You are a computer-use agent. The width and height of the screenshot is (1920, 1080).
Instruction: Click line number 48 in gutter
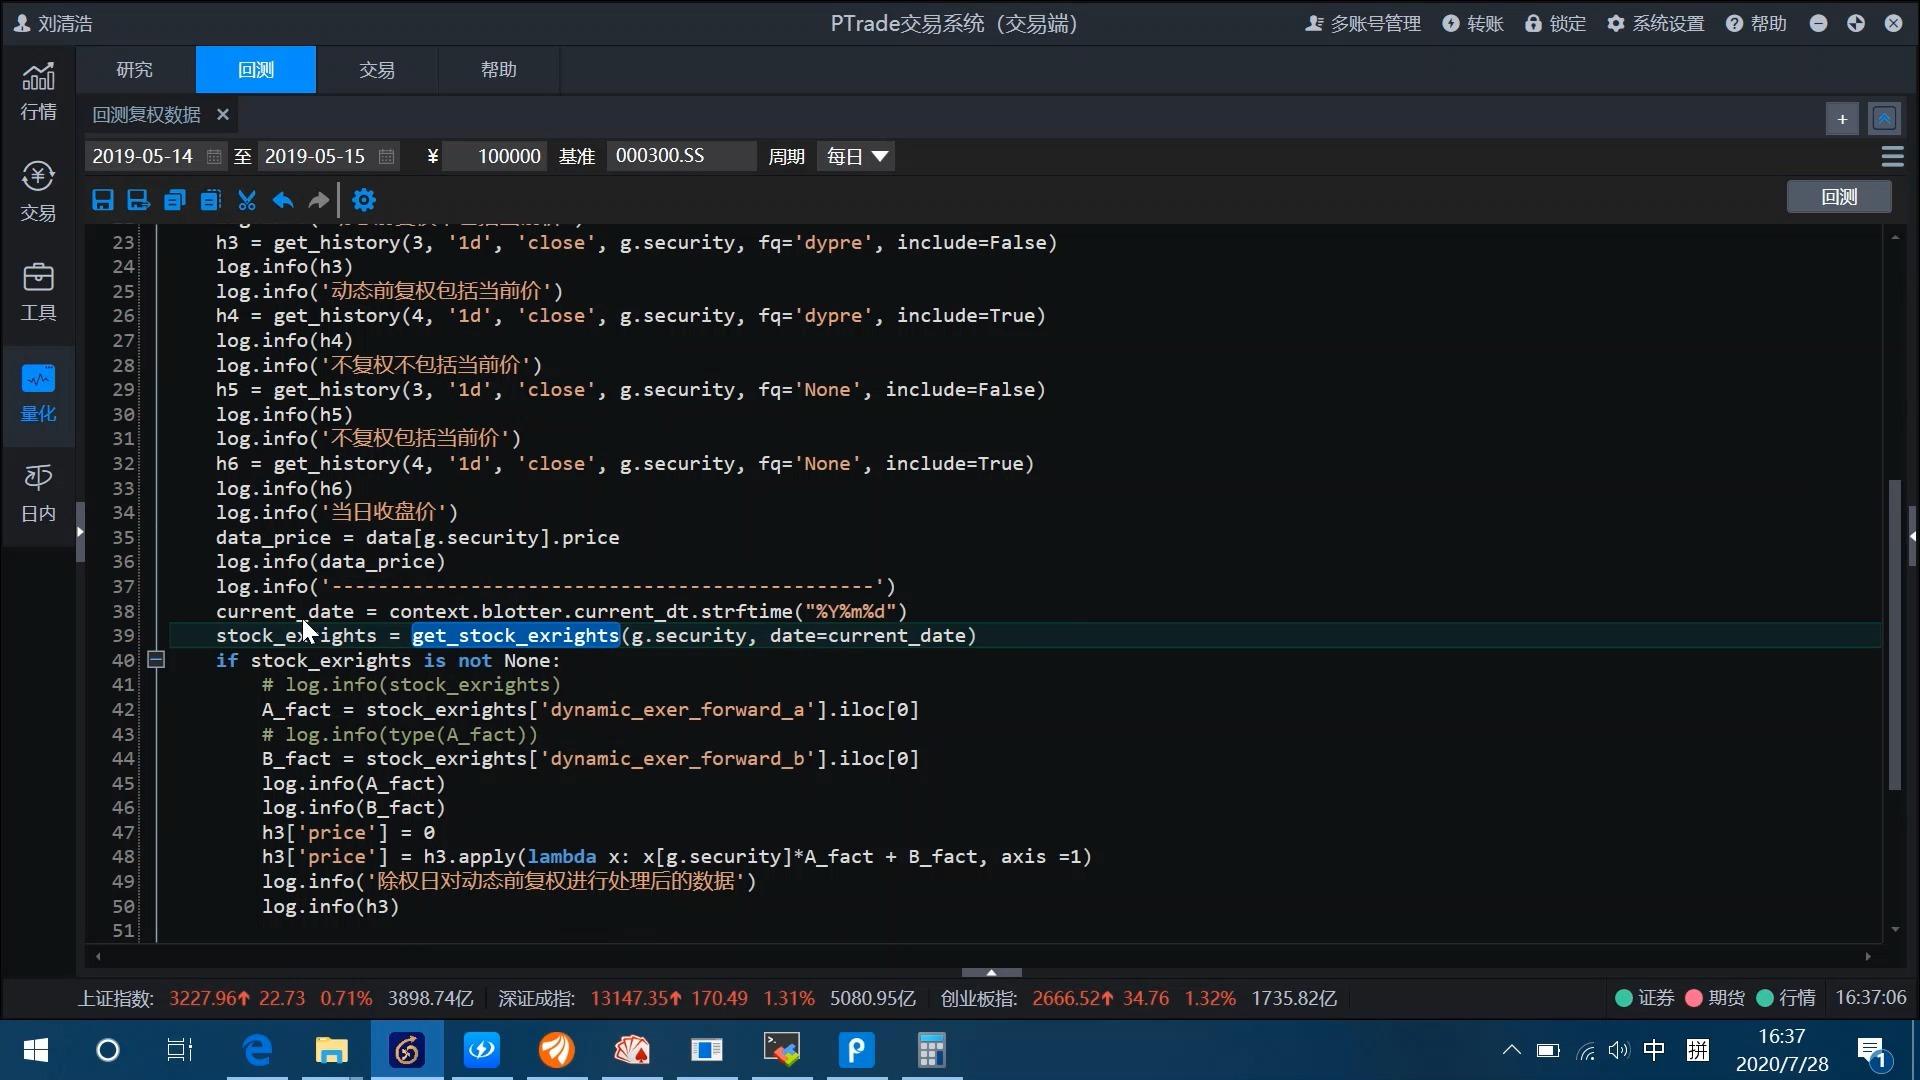coord(123,857)
